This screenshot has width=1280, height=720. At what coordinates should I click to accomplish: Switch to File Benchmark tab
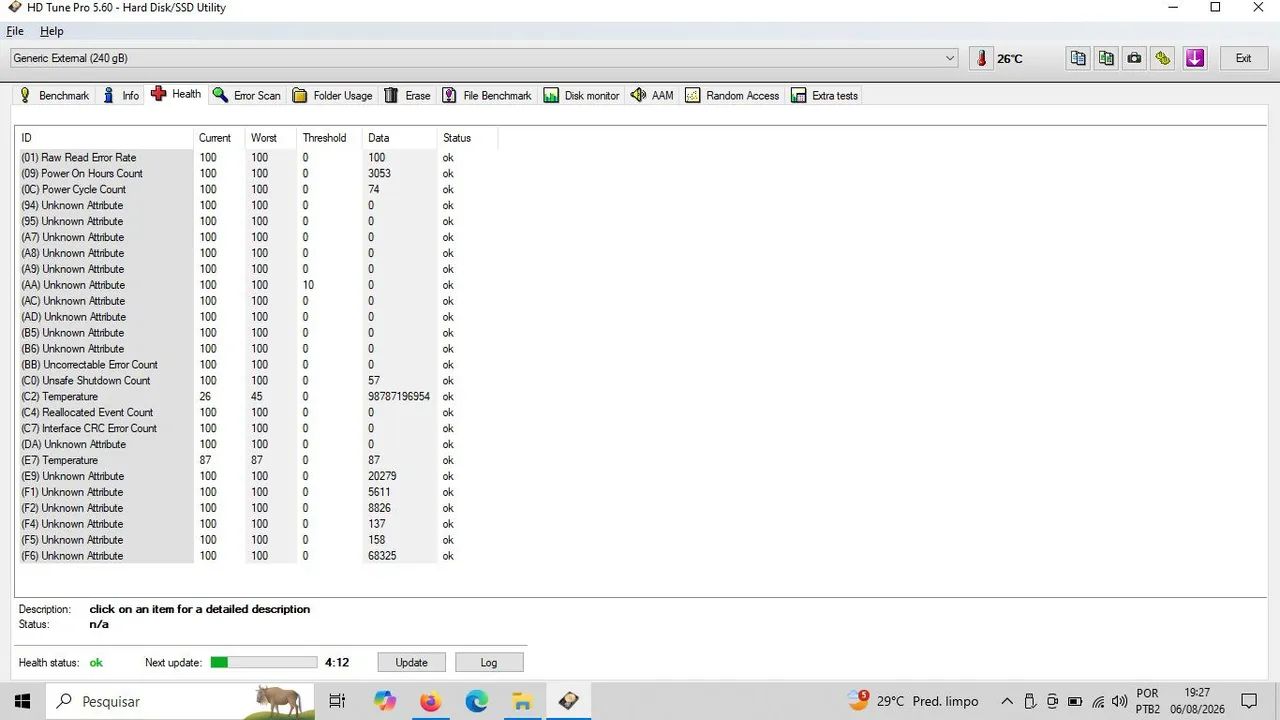pos(487,95)
